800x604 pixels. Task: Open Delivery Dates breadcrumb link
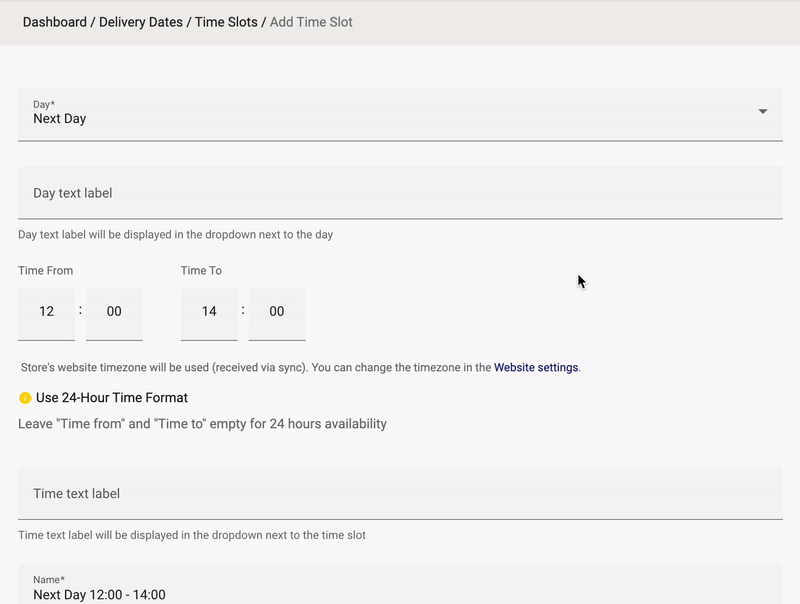141,22
